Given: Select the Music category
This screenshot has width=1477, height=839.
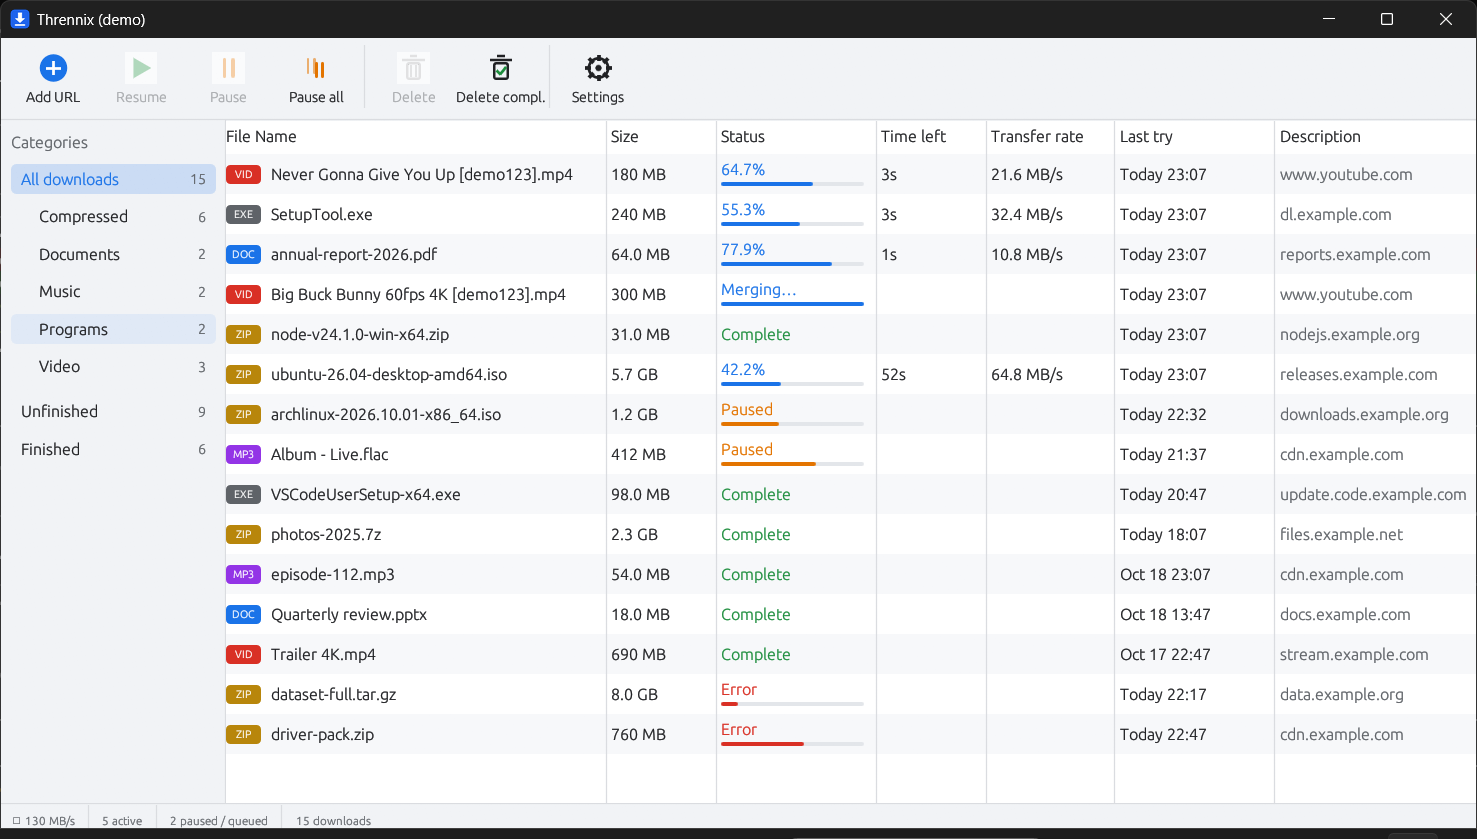Looking at the screenshot, I should tap(113, 292).
